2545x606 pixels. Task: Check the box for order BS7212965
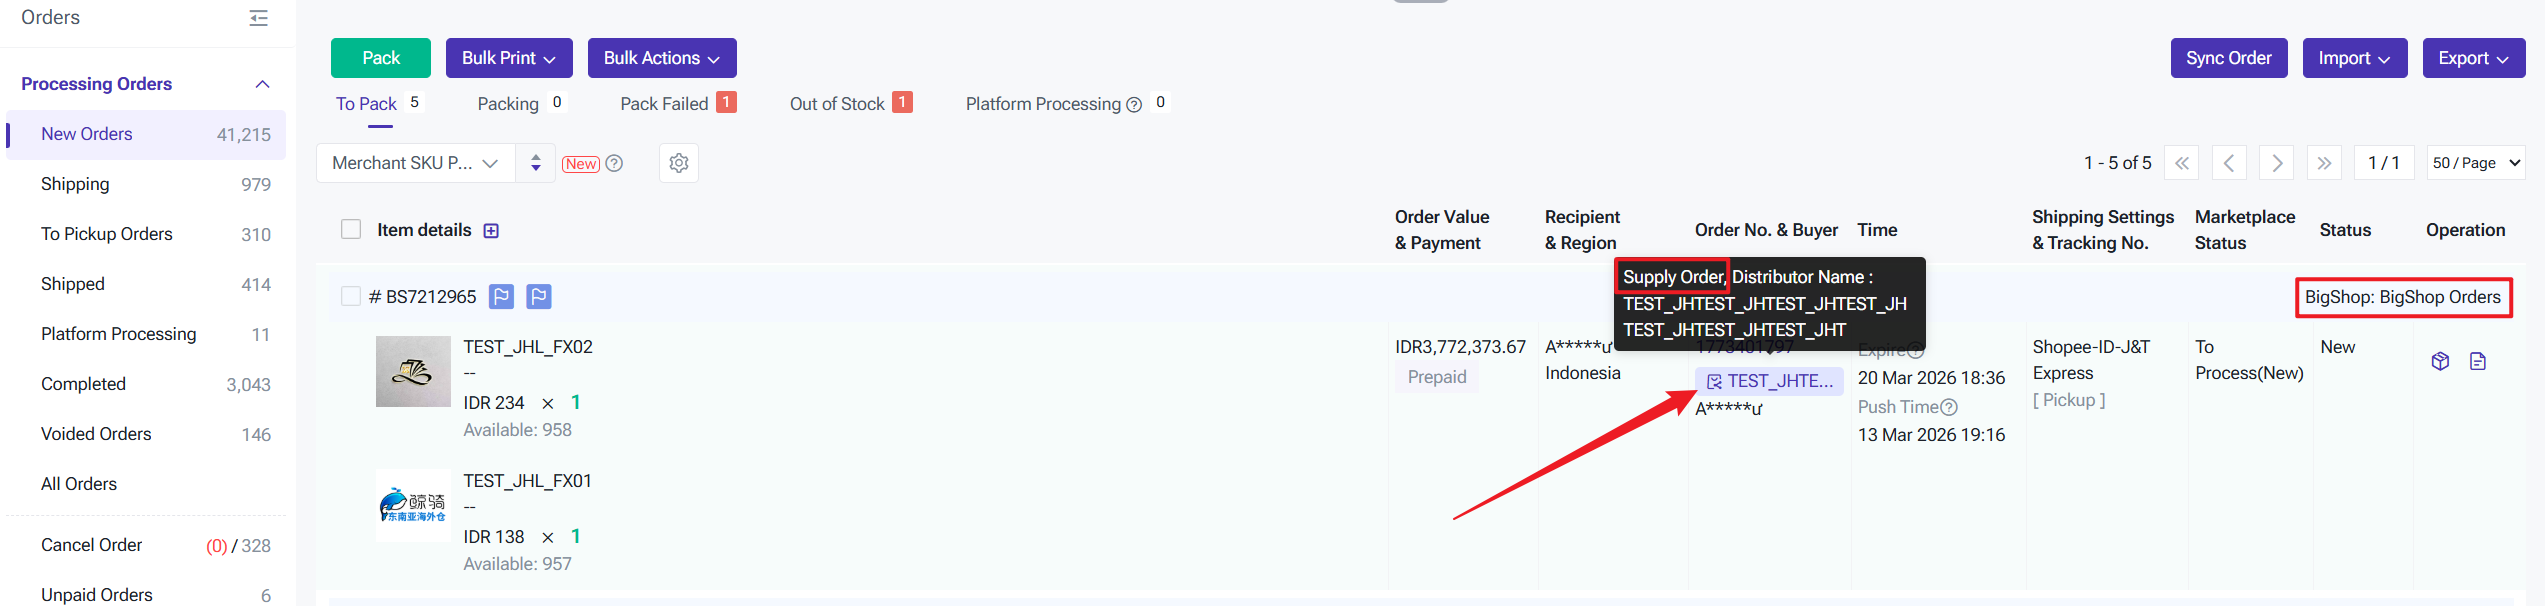[351, 297]
